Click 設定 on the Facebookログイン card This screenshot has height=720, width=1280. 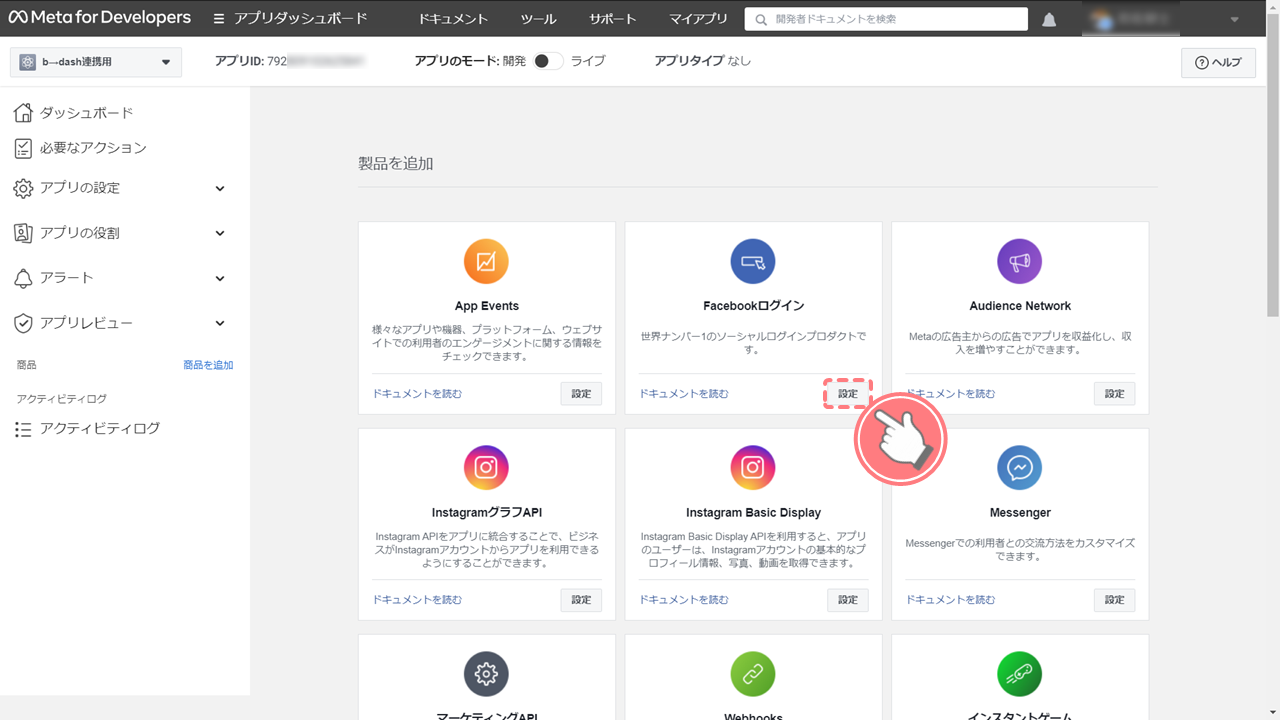click(x=848, y=394)
